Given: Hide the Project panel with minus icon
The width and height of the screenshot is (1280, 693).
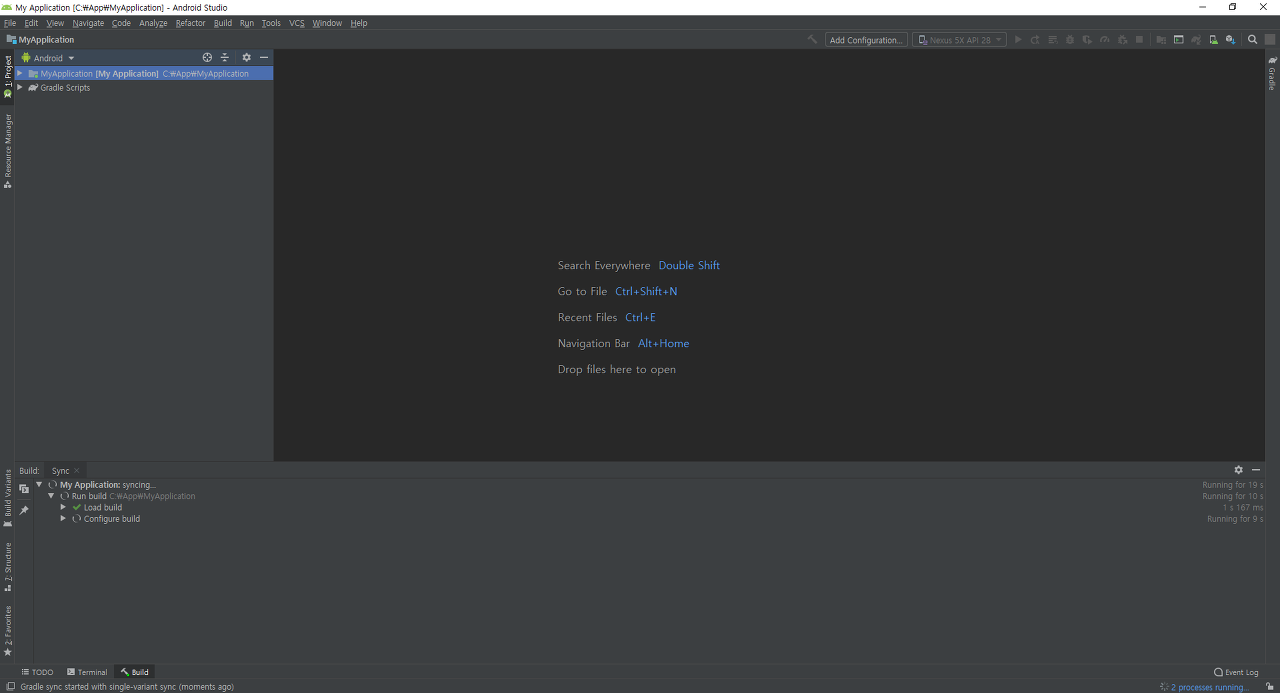Looking at the screenshot, I should (x=264, y=58).
